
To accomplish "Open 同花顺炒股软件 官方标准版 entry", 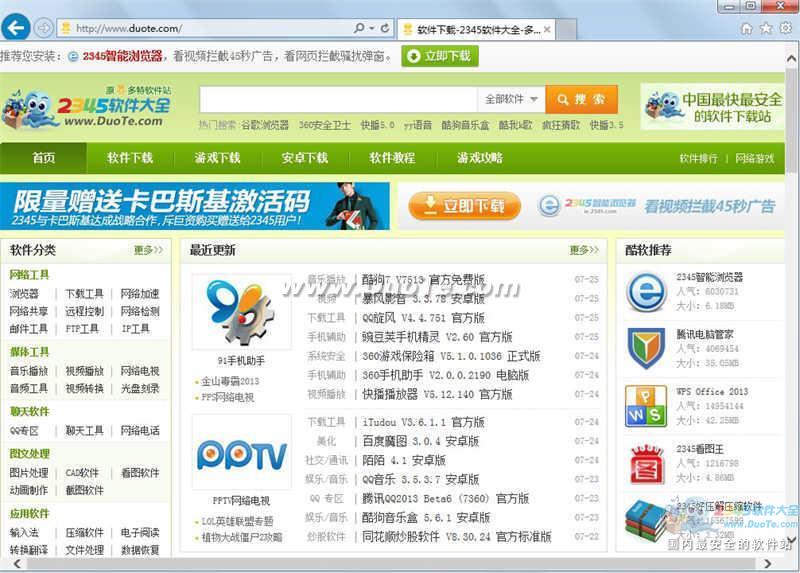I will pos(457,537).
